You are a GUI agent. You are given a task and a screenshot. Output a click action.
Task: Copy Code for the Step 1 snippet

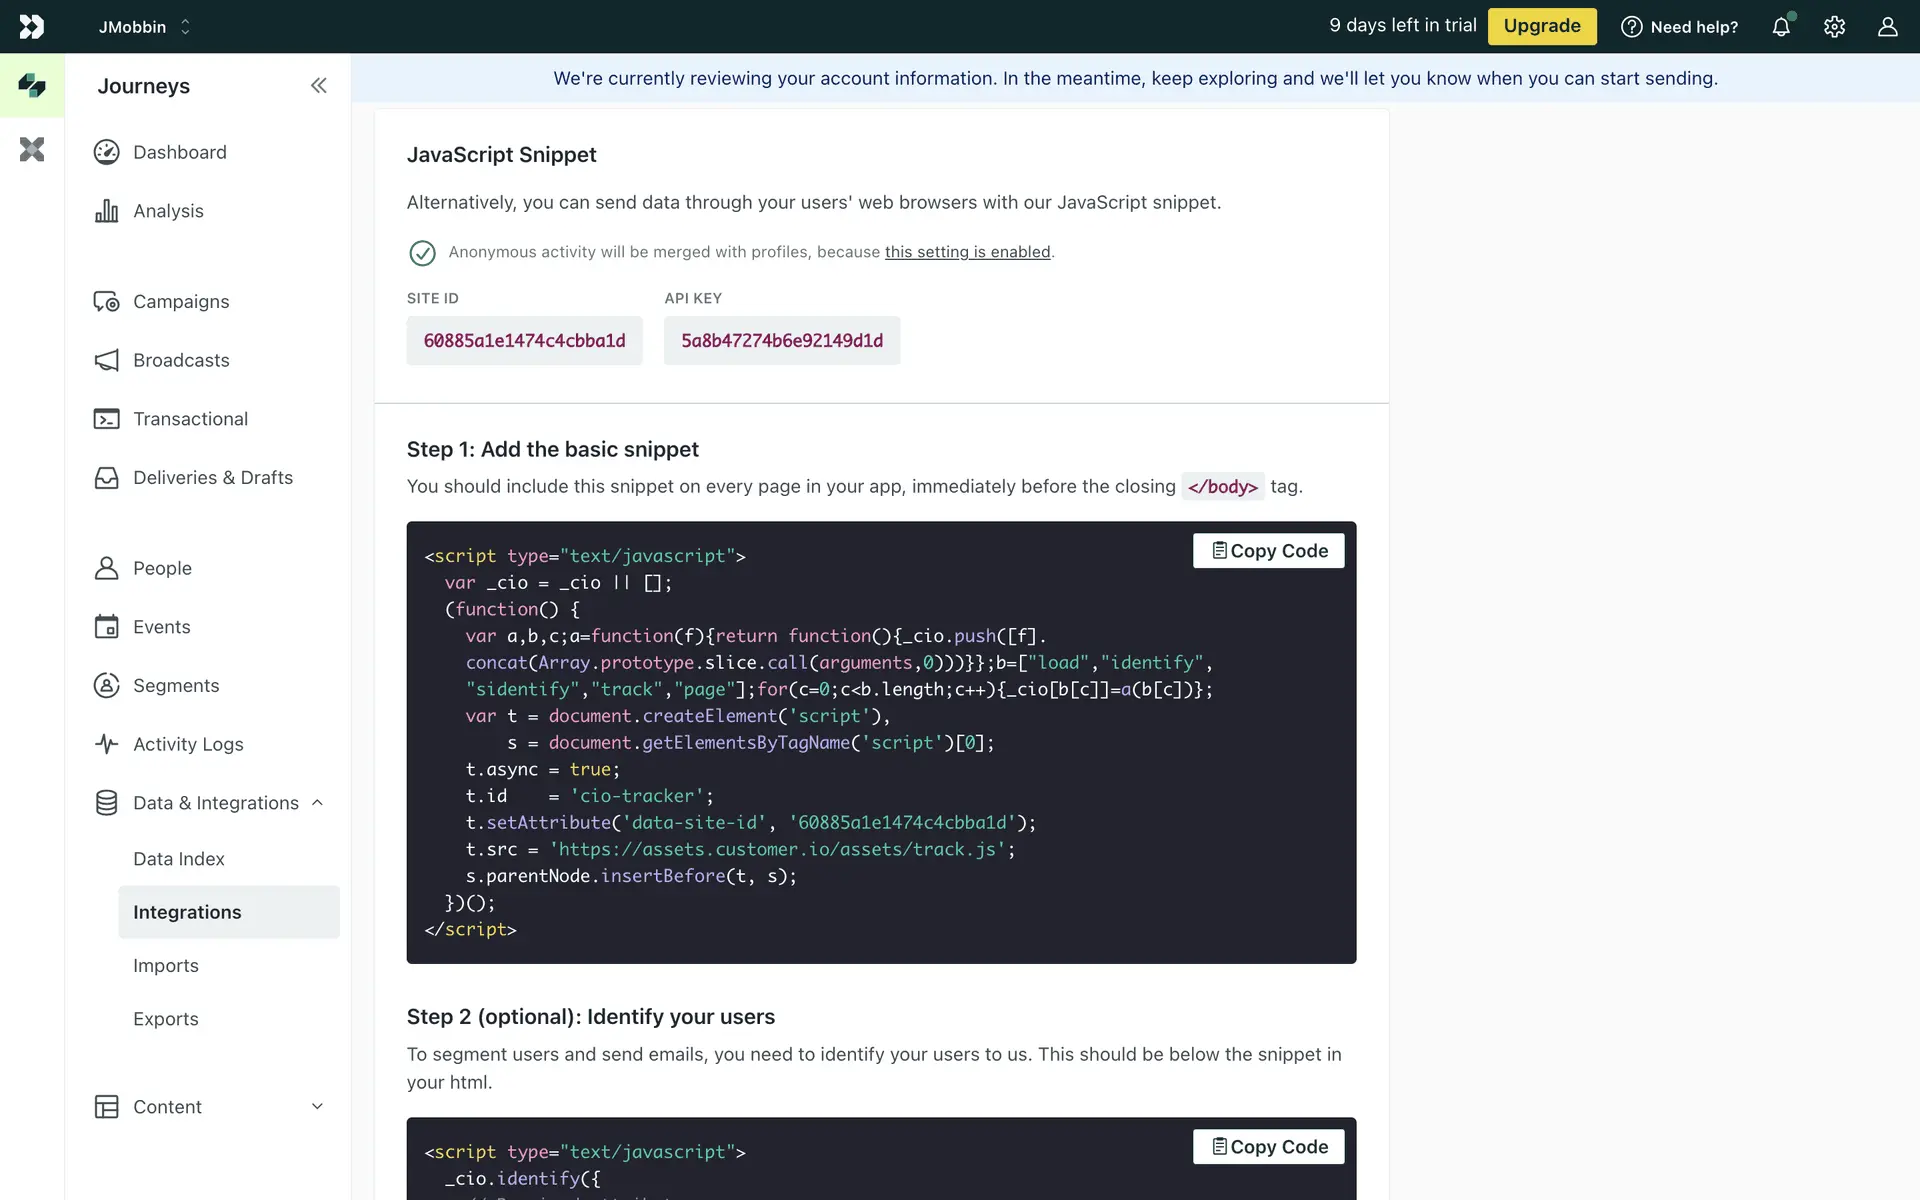(x=1268, y=551)
